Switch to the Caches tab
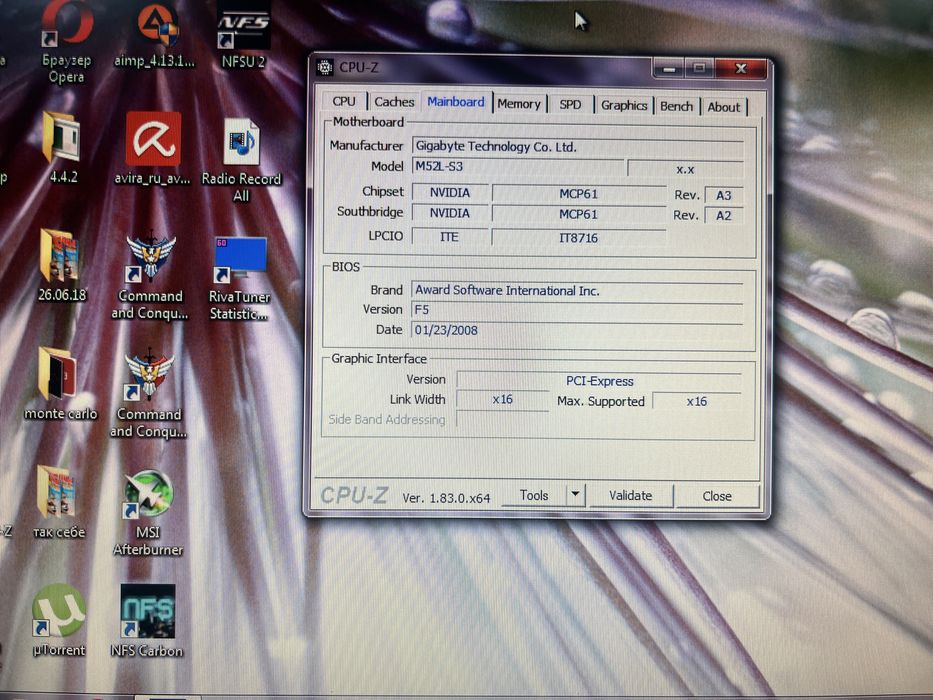The image size is (933, 700). point(394,102)
